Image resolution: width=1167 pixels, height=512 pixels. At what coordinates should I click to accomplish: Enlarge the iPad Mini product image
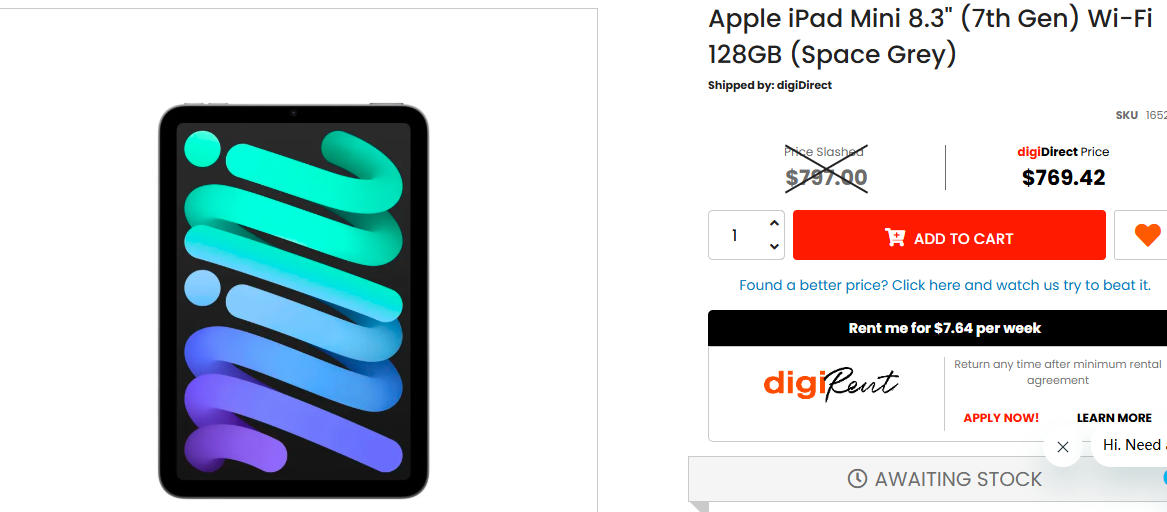coord(293,301)
